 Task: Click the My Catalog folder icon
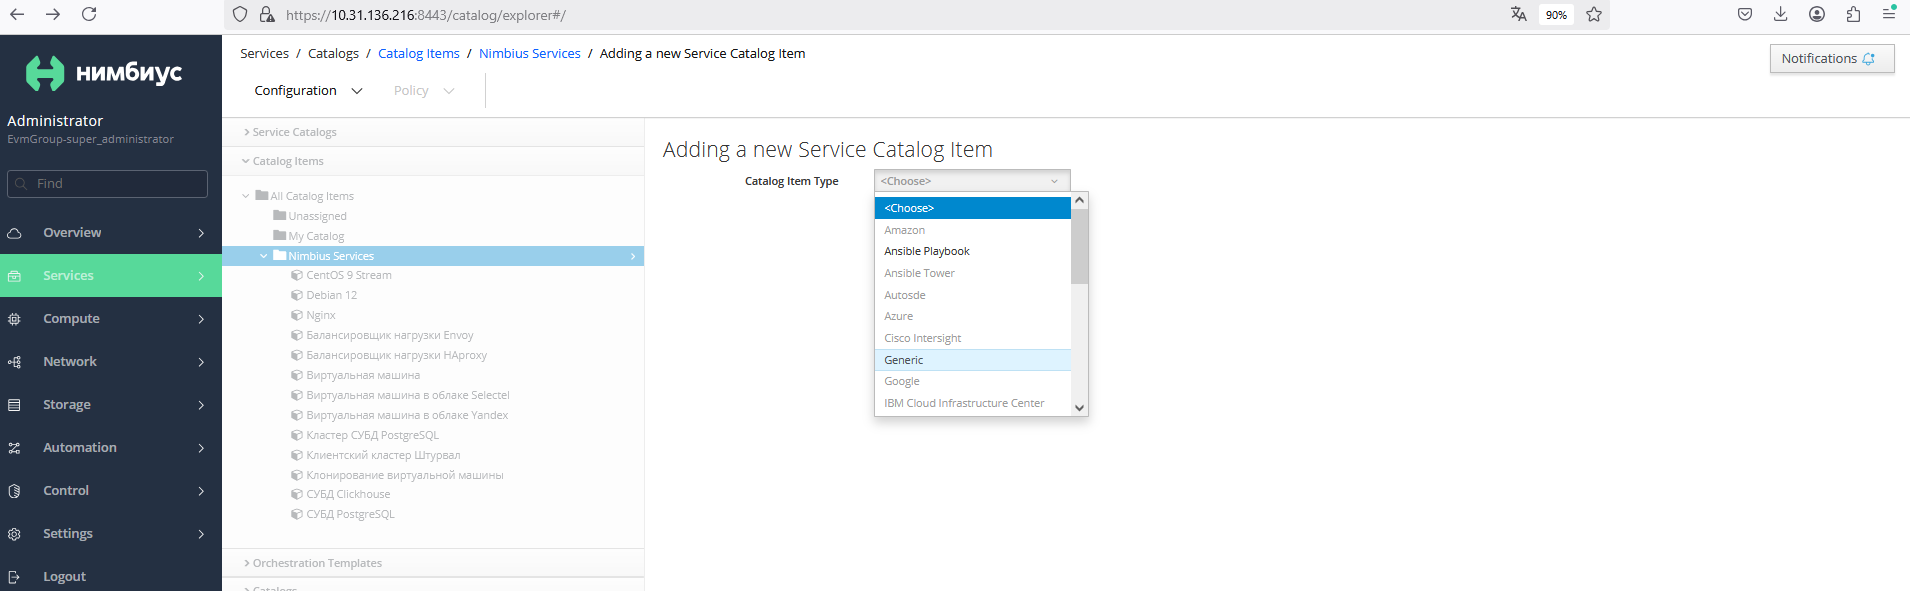pyautogui.click(x=280, y=235)
